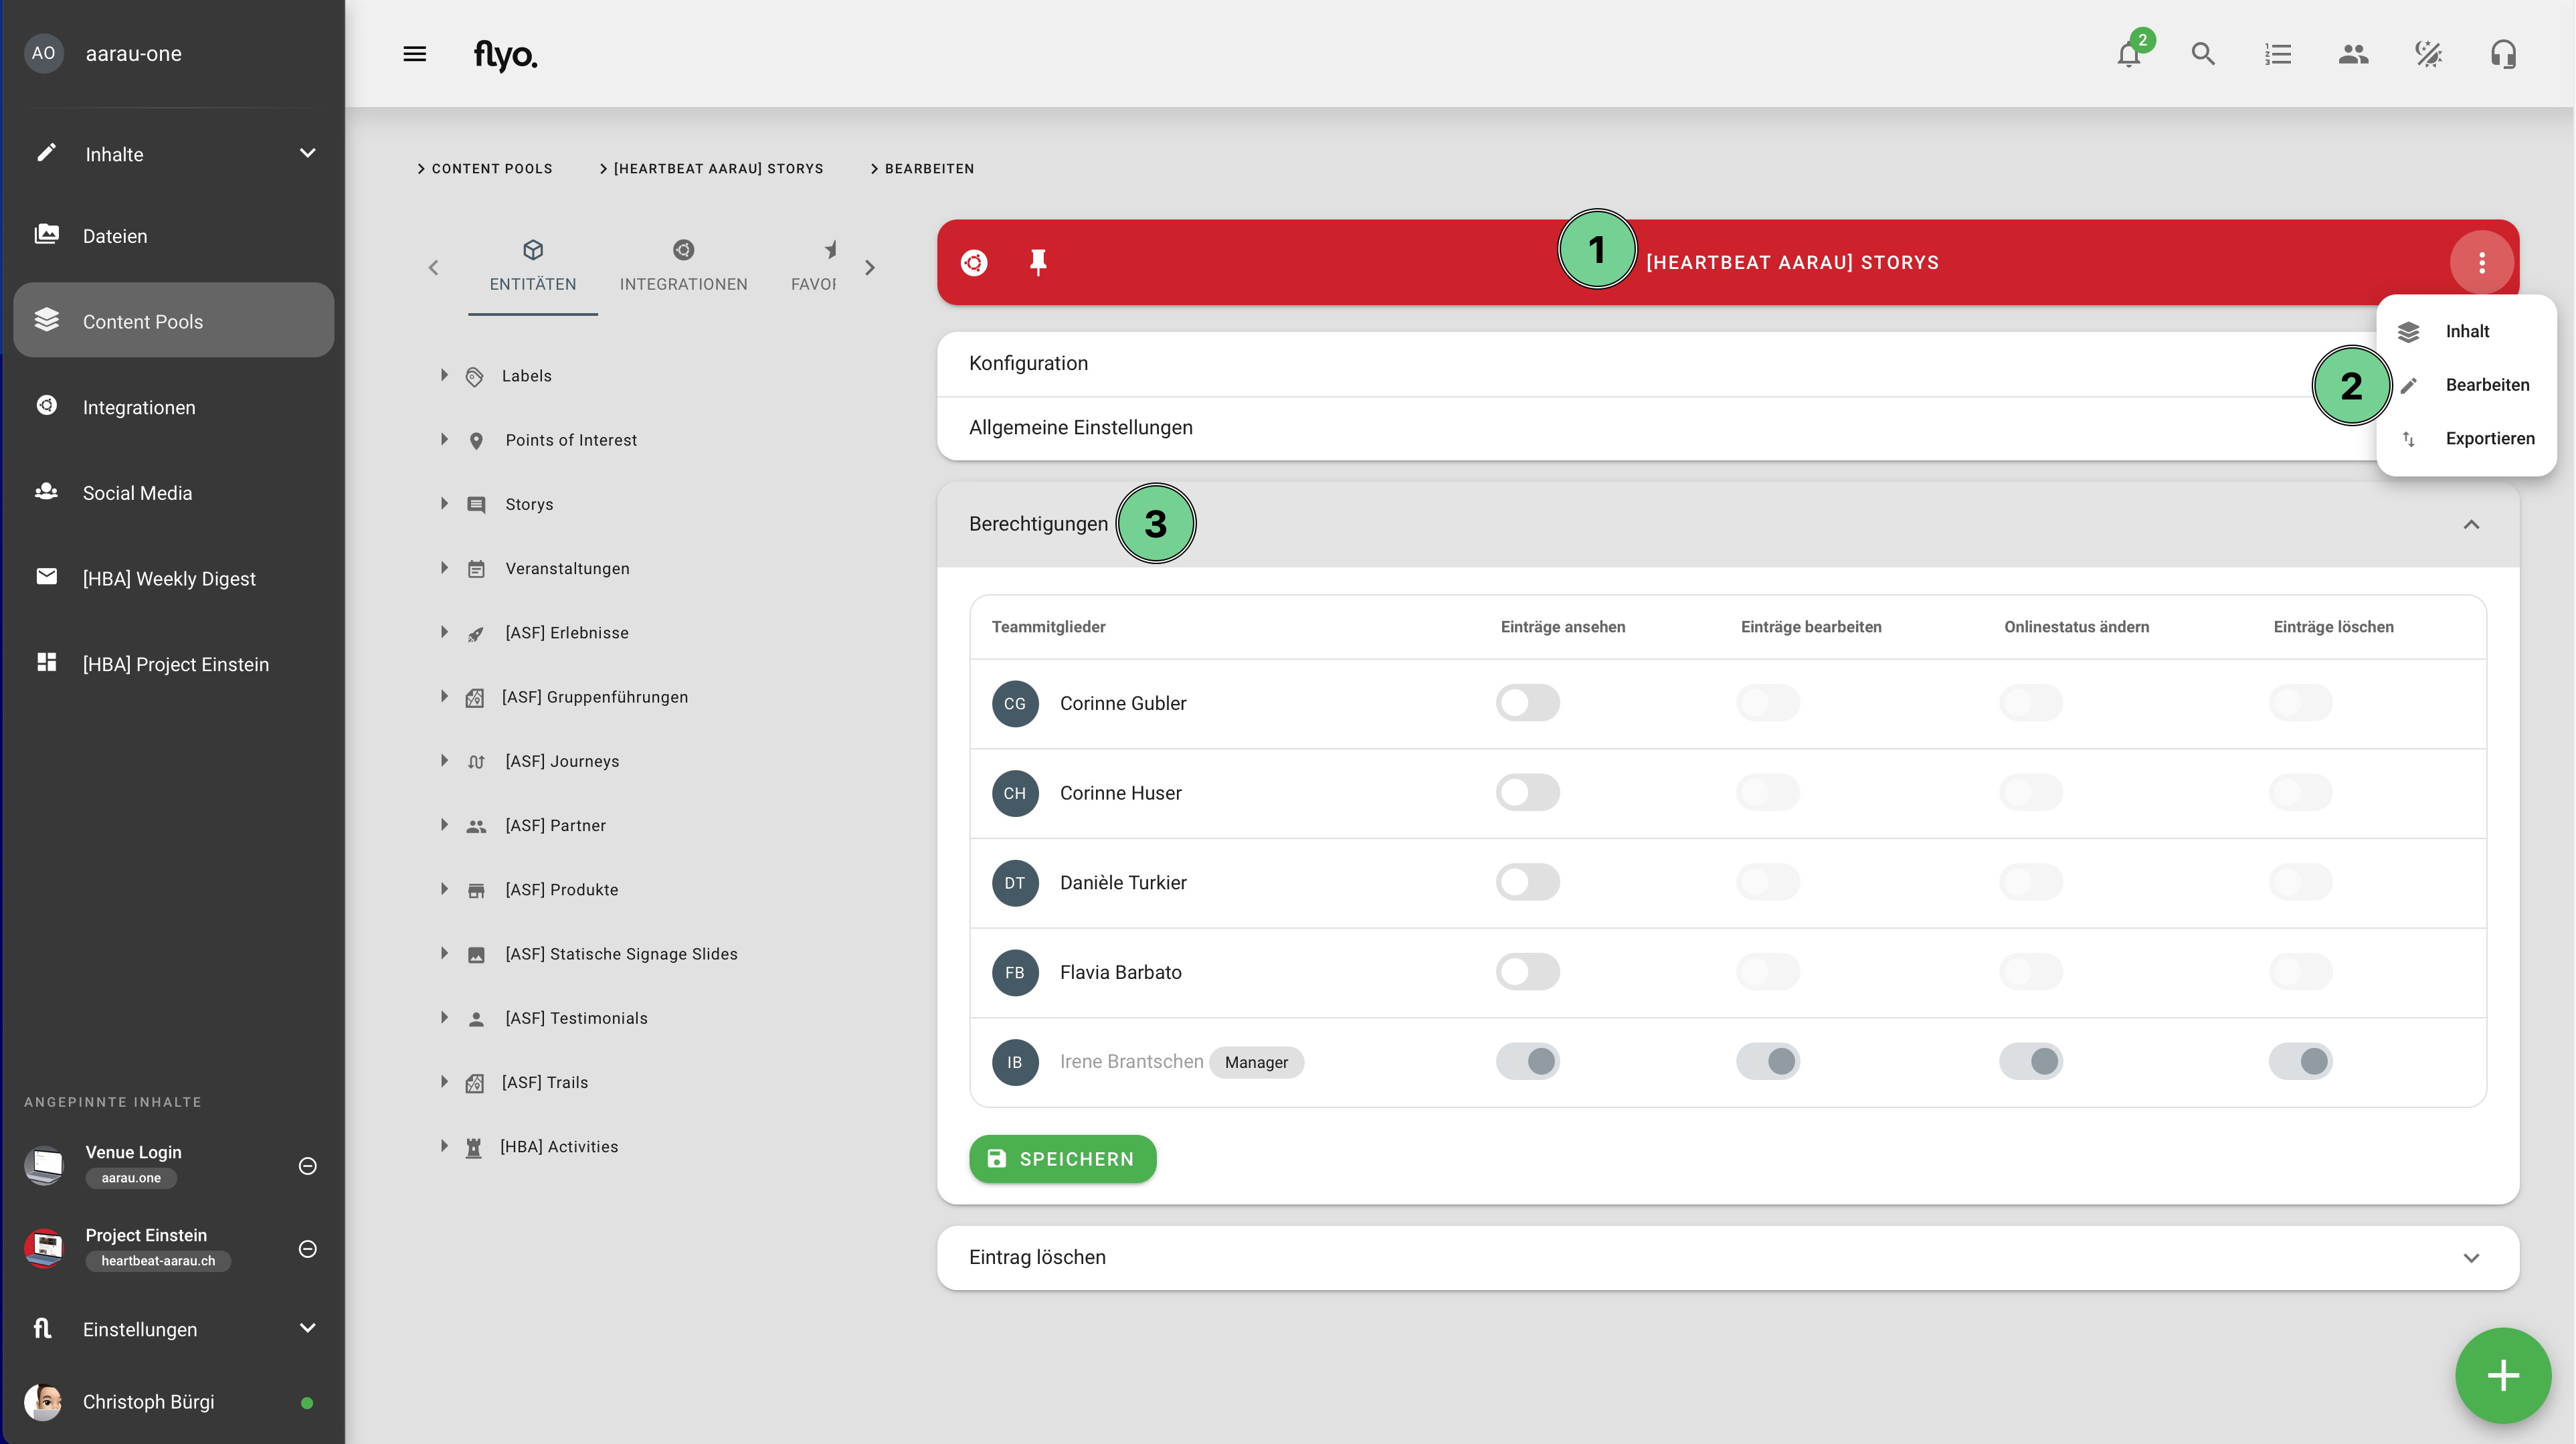Viewport: 2576px width, 1444px height.
Task: Open three-dot menu in red header
Action: coord(2482,262)
